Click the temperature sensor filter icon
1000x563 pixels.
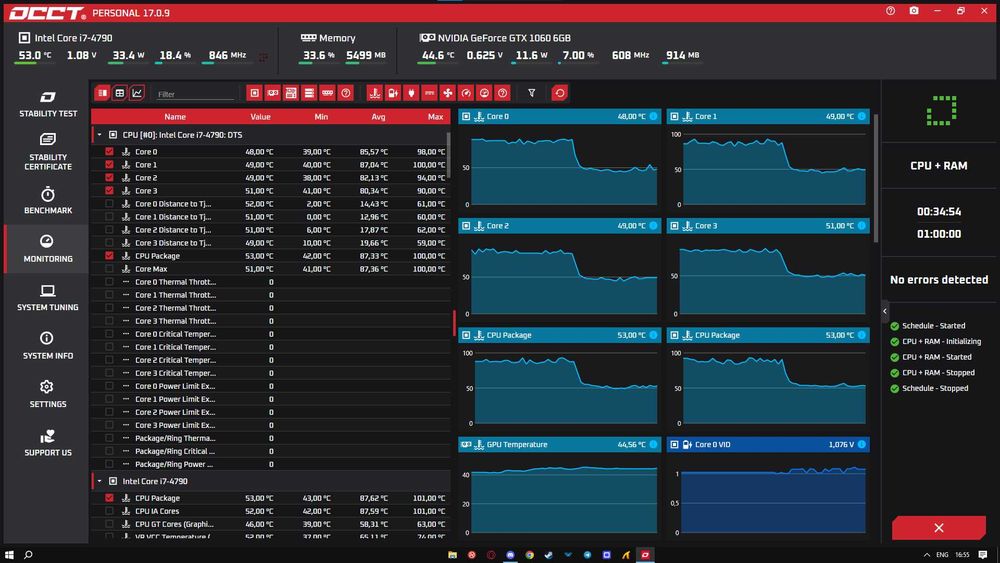[374, 93]
